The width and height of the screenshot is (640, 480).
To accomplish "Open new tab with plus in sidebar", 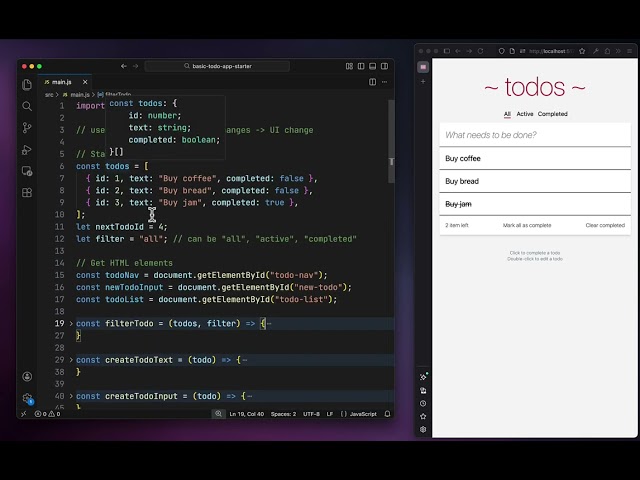I will [x=423, y=82].
